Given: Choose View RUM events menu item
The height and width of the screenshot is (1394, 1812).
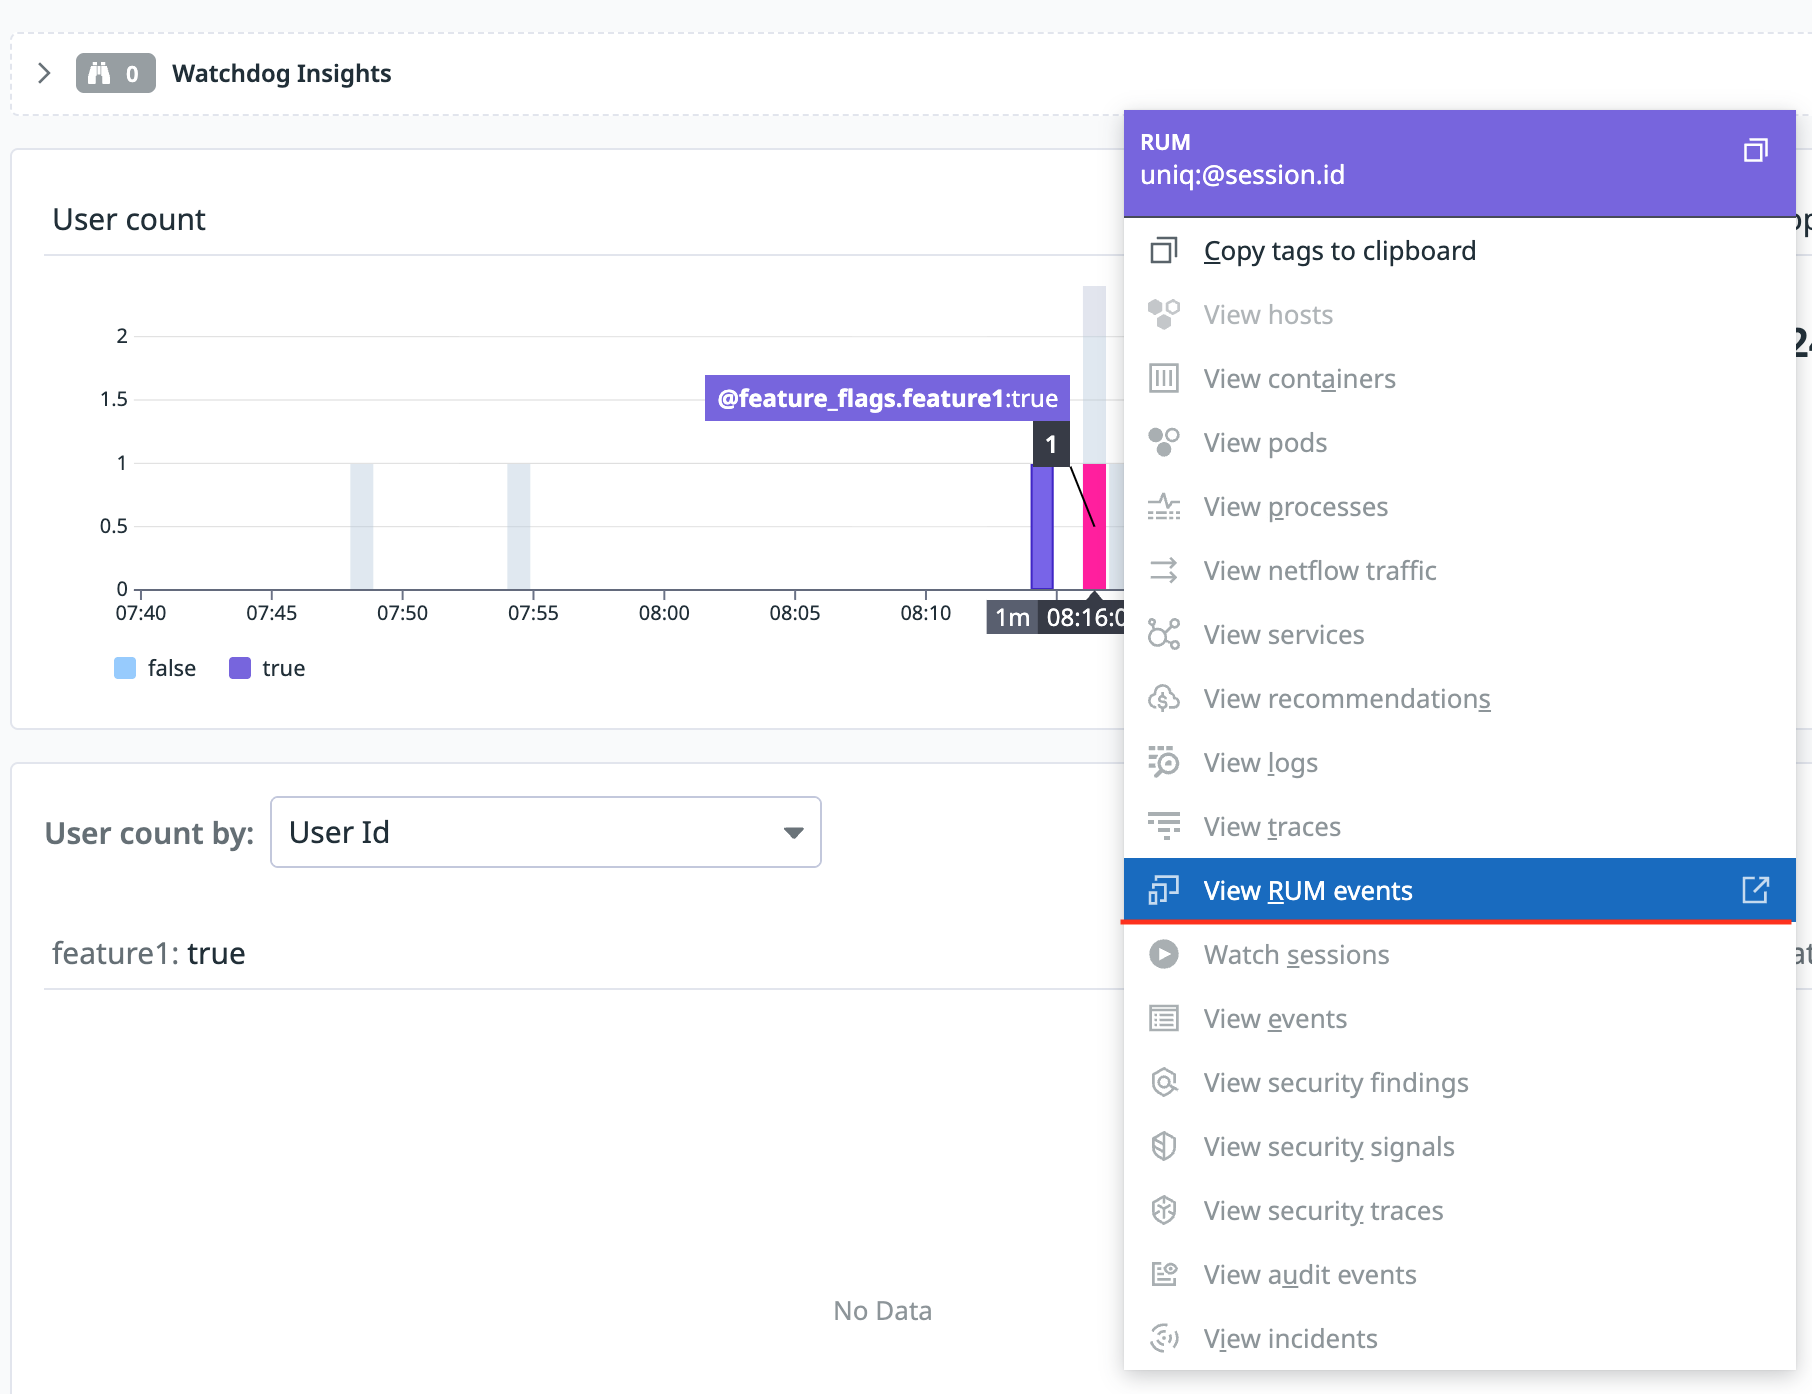Looking at the screenshot, I should (1307, 890).
